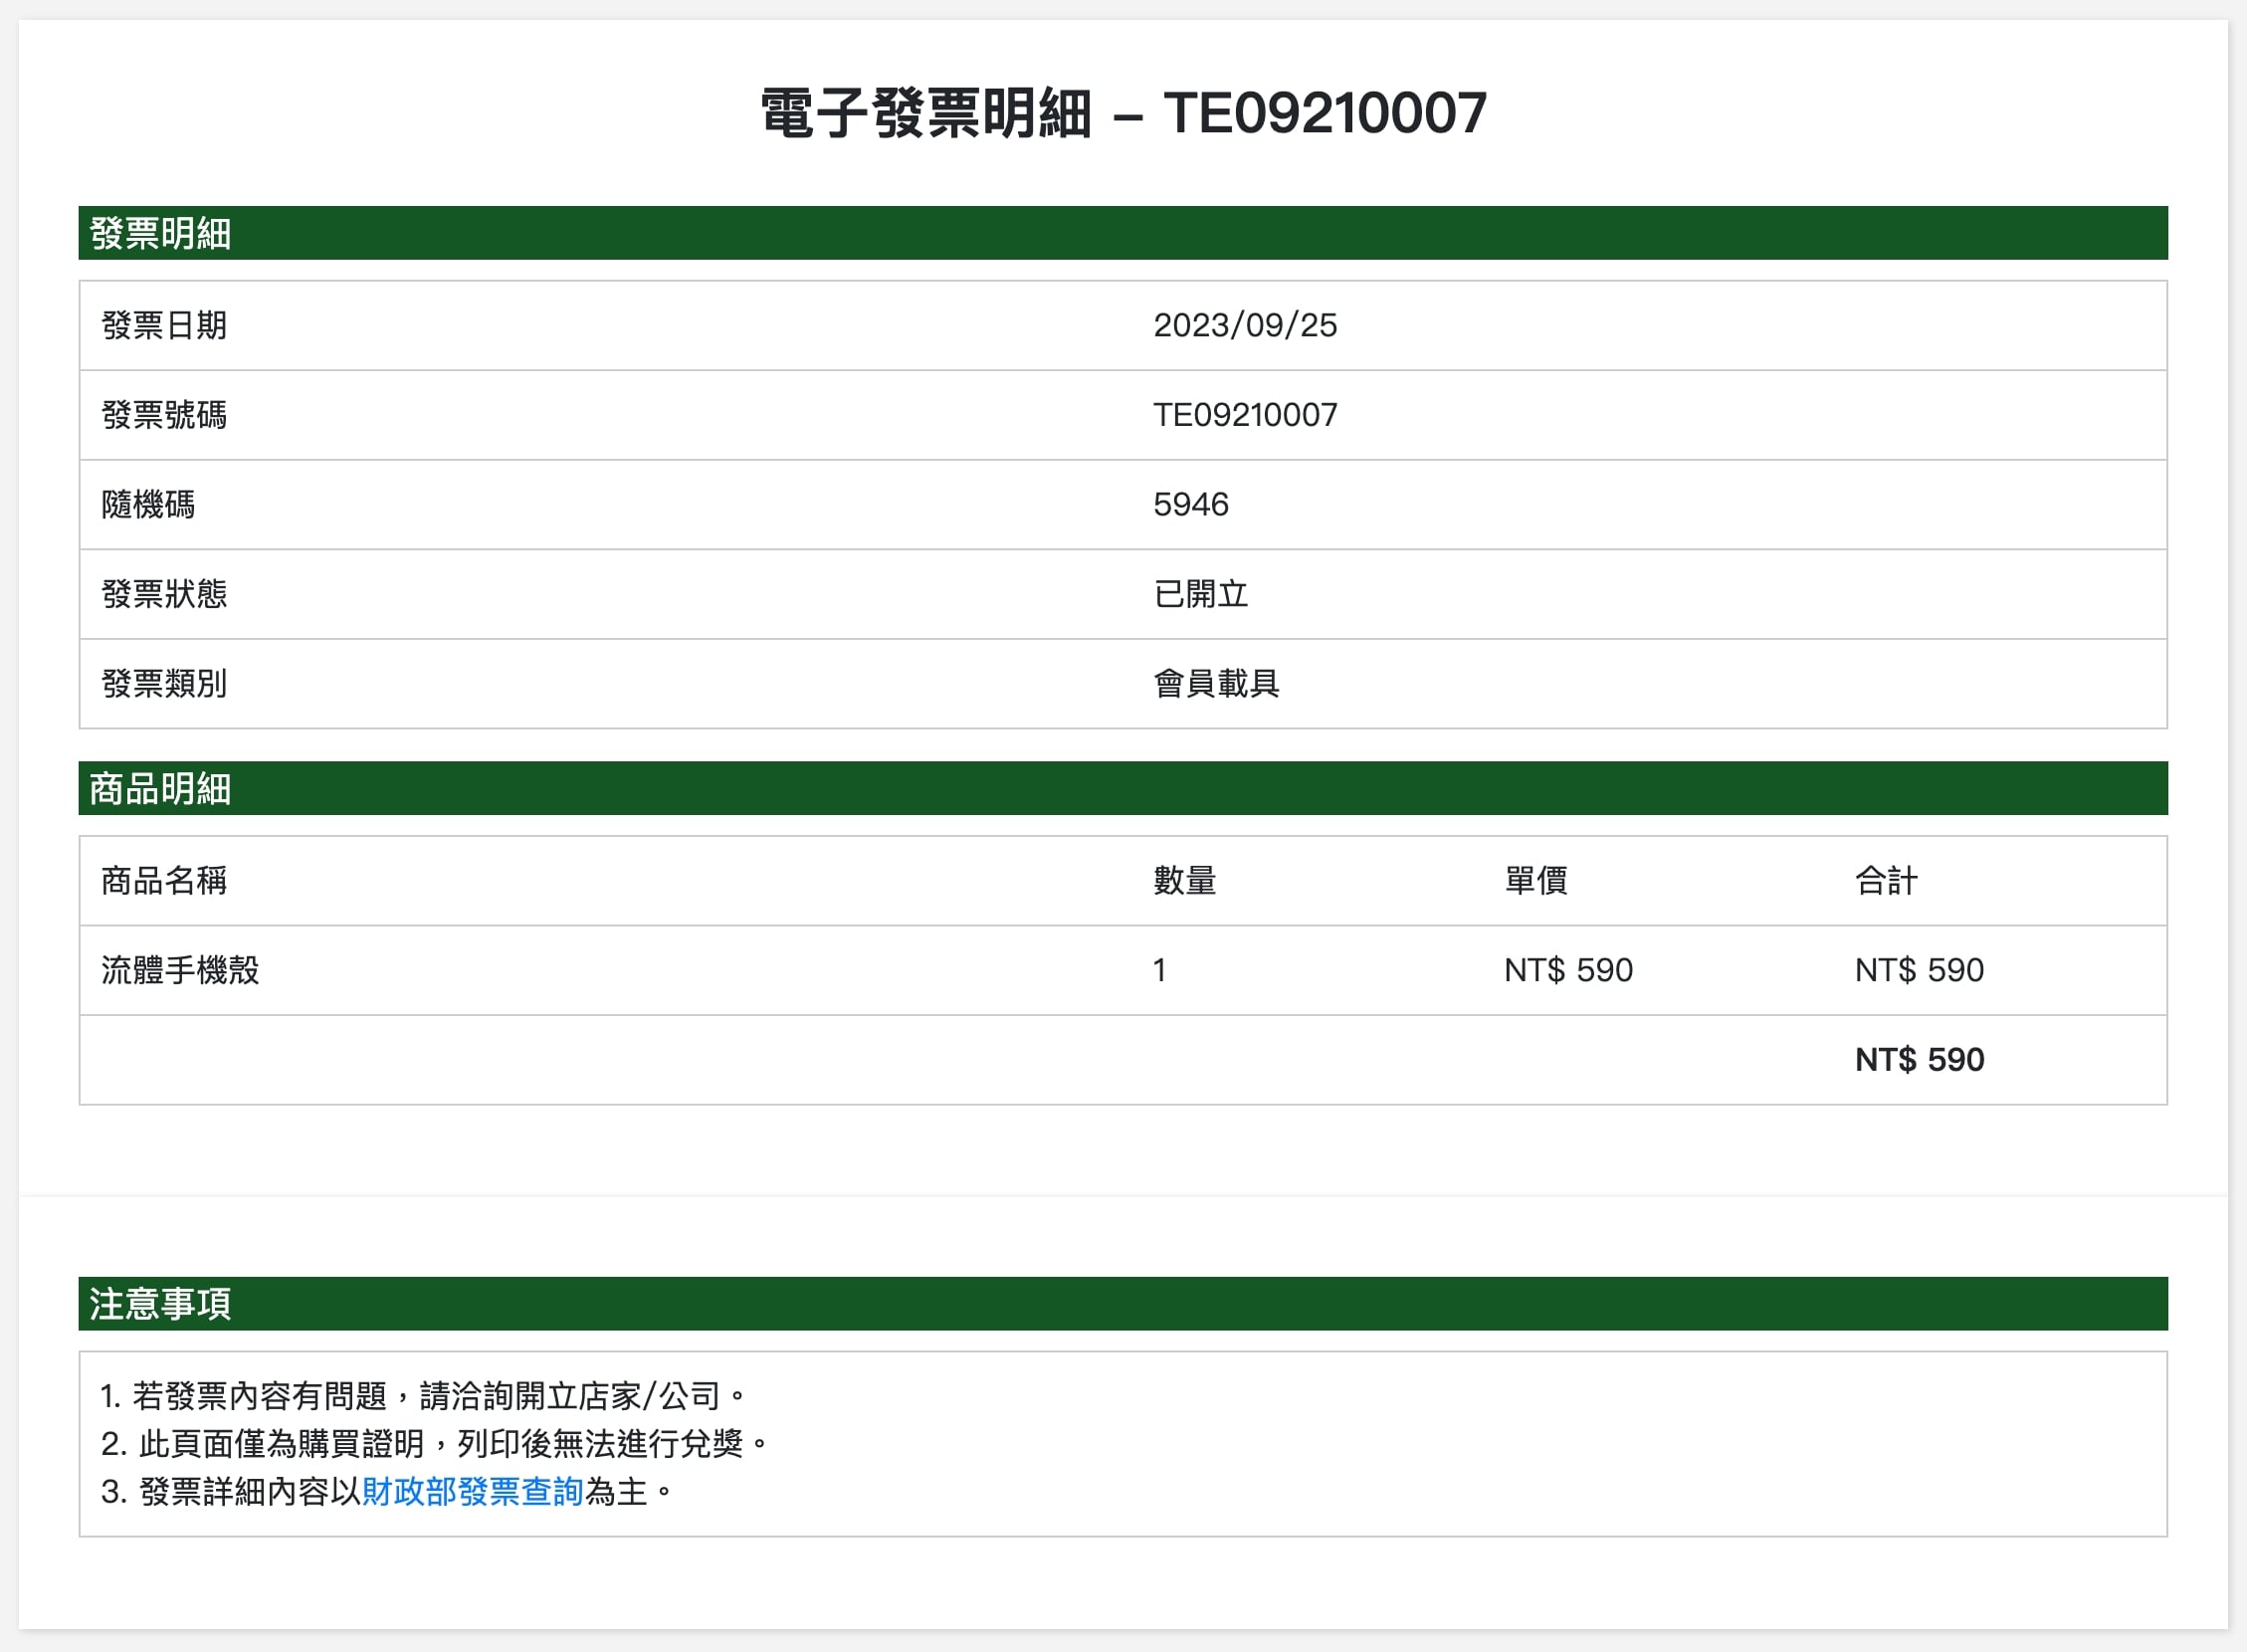The height and width of the screenshot is (1652, 2247).
Task: Click the page title 電子發票明細 – TE09210007
Action: [x=1123, y=112]
